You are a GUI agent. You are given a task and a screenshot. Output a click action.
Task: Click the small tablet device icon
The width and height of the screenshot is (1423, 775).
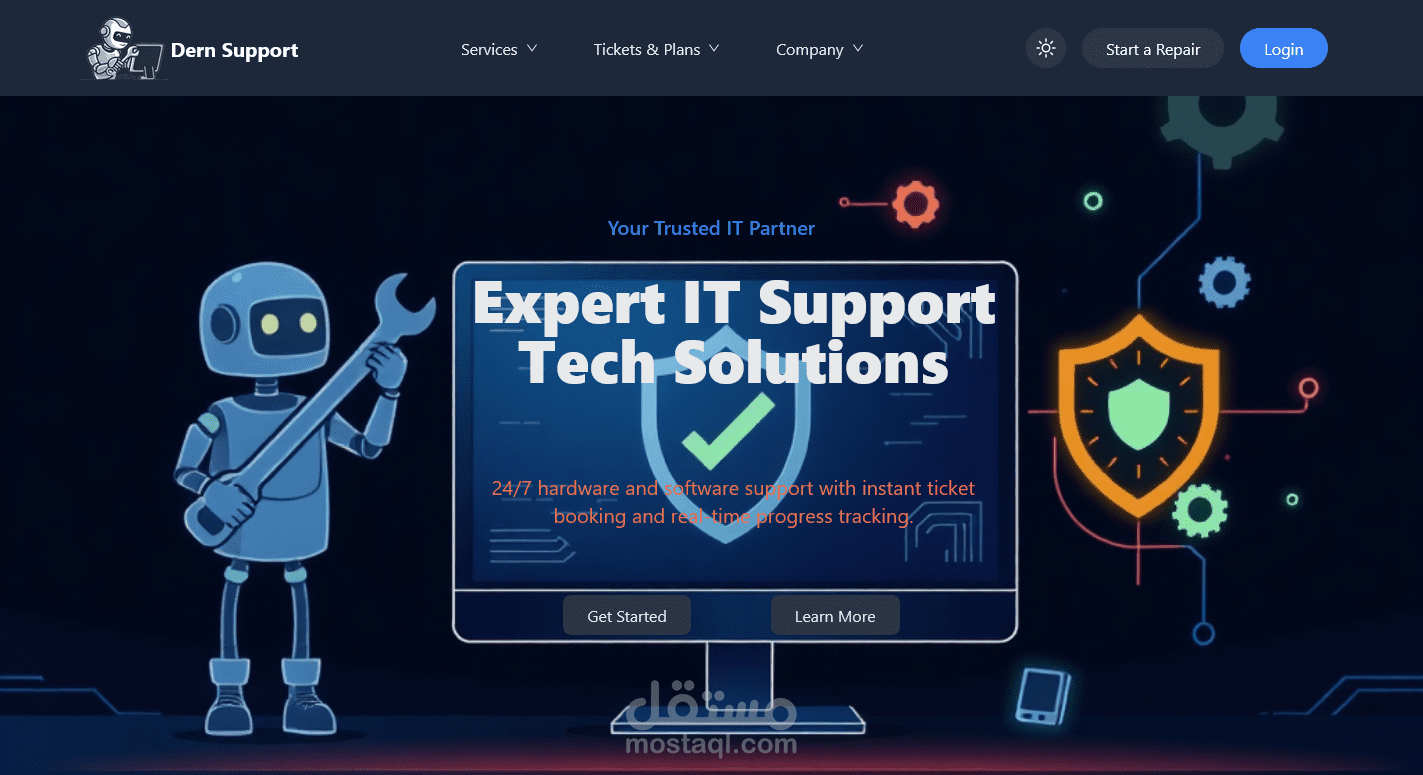click(1042, 695)
